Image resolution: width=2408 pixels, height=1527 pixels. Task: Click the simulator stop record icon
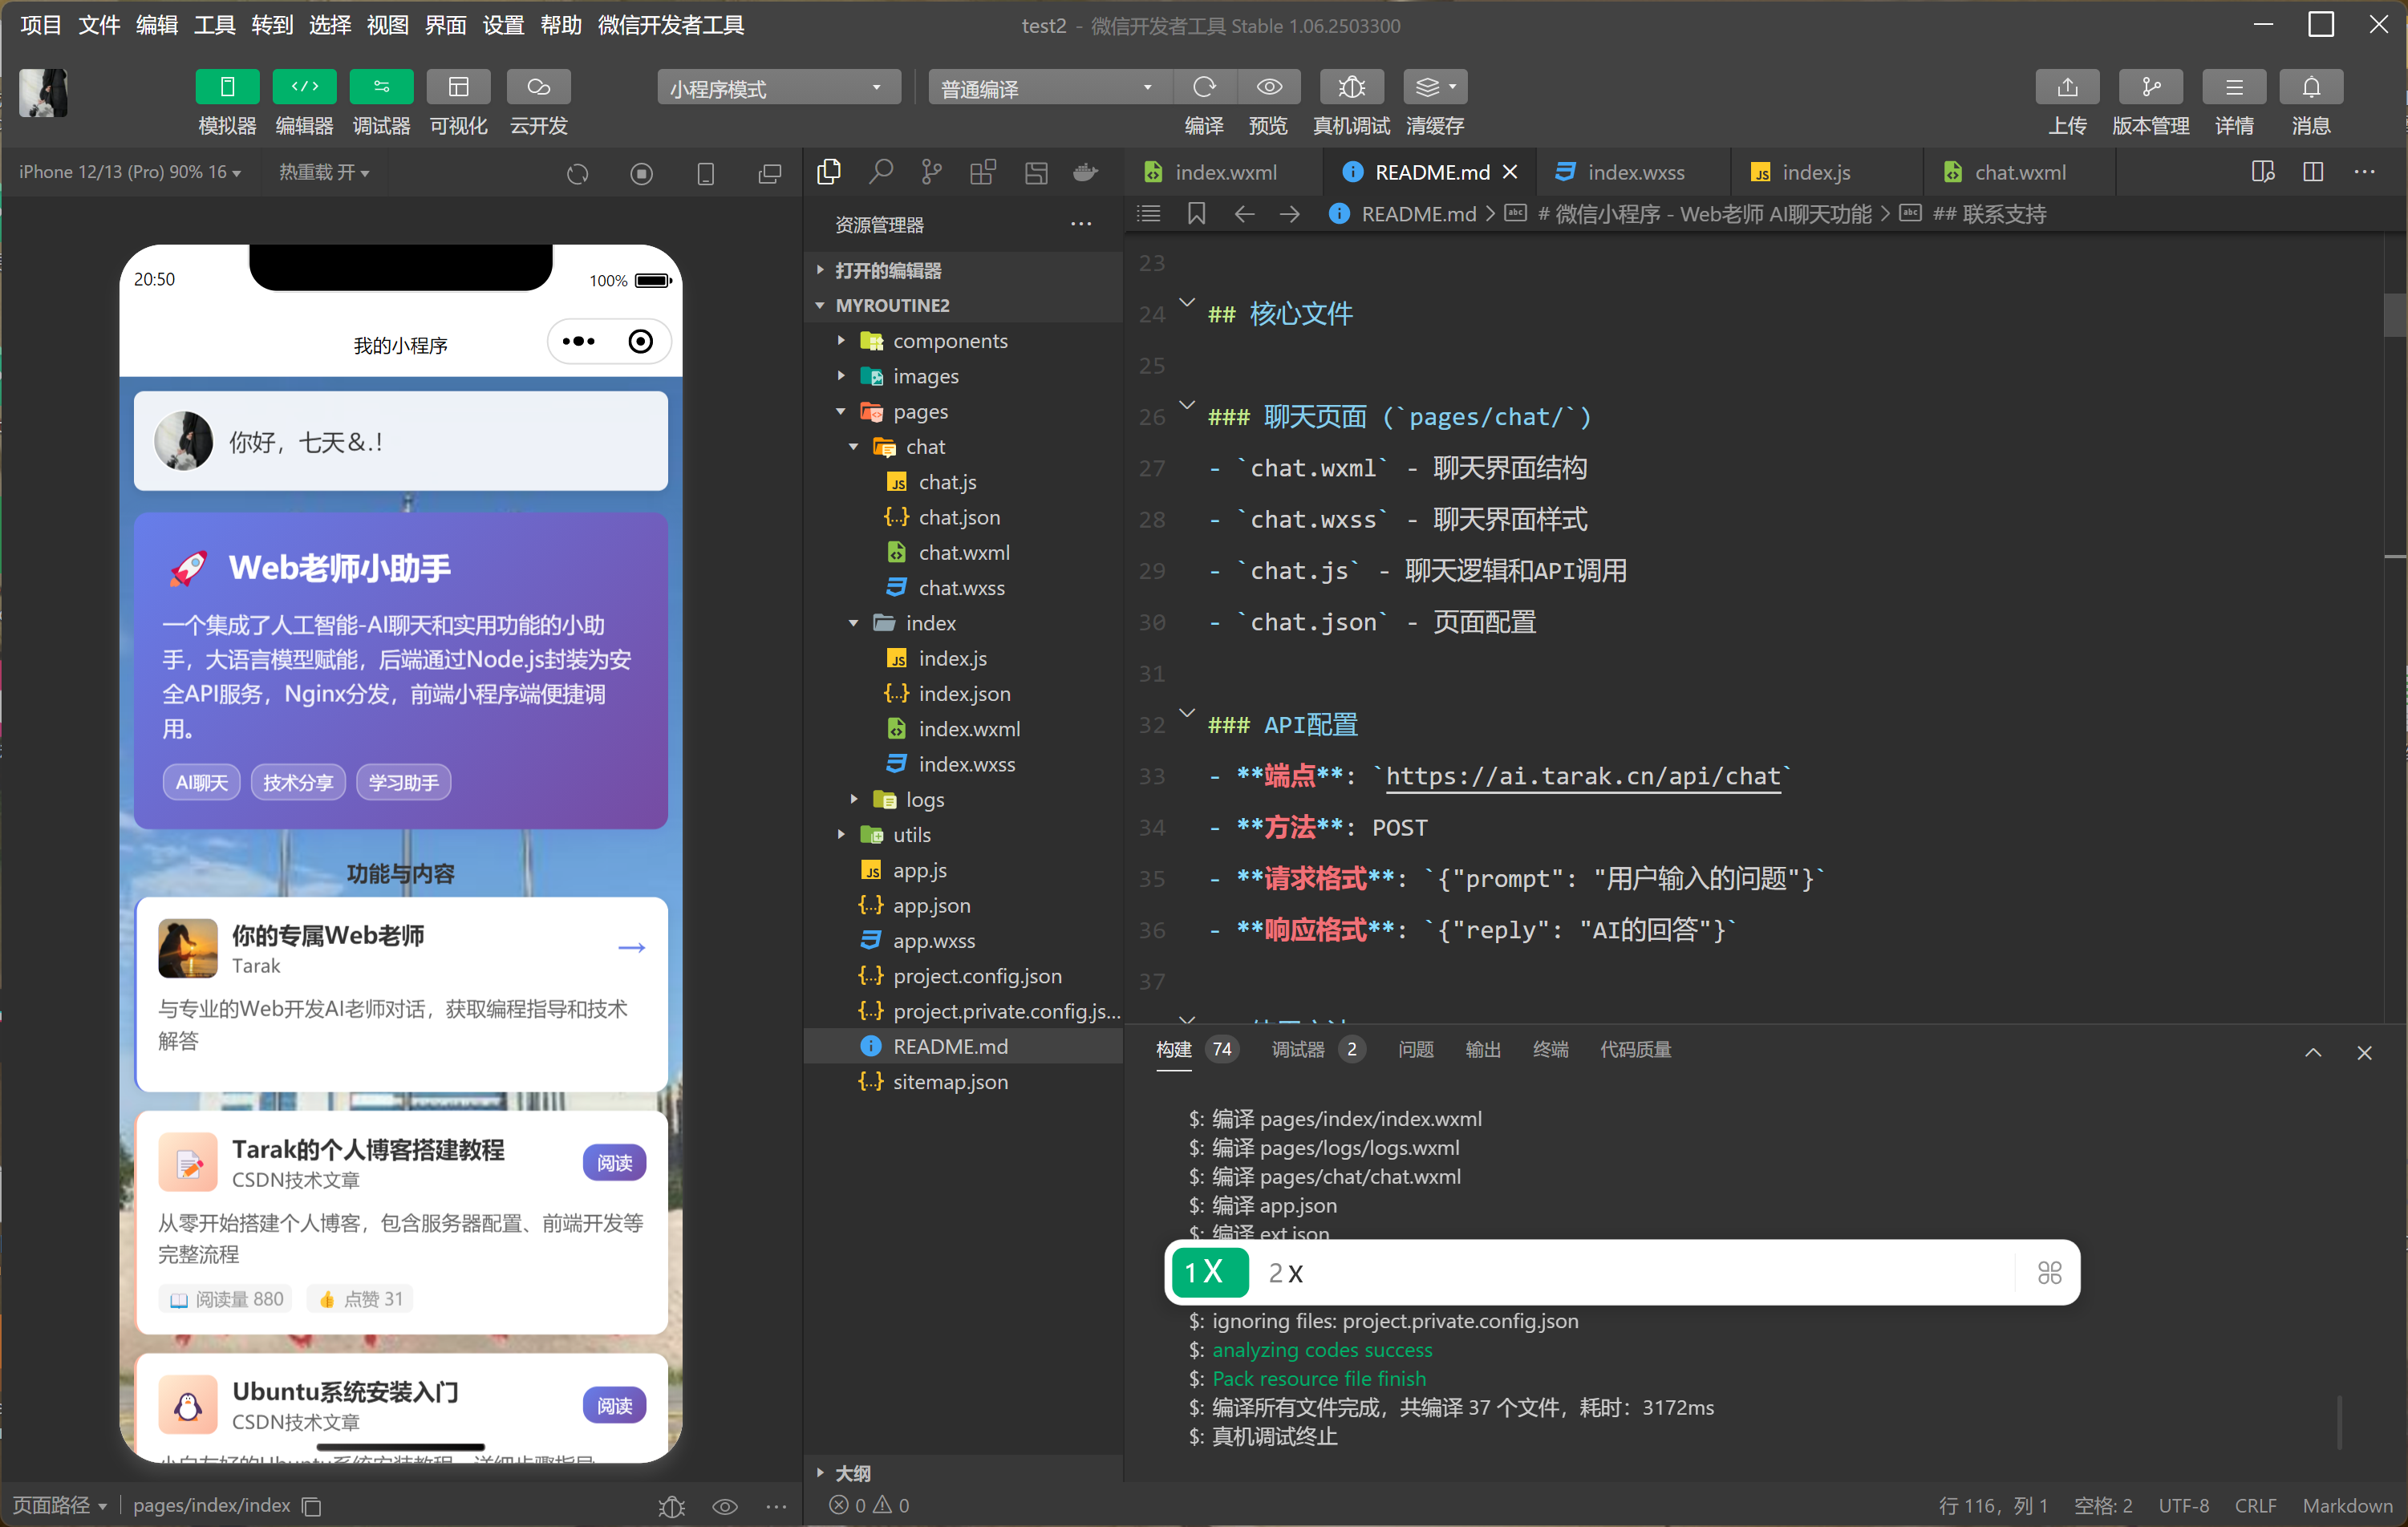641,173
